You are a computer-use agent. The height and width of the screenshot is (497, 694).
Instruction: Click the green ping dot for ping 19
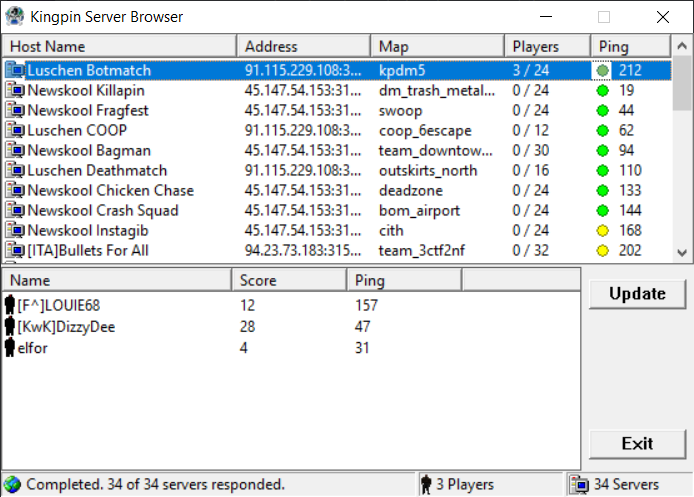pyautogui.click(x=602, y=91)
